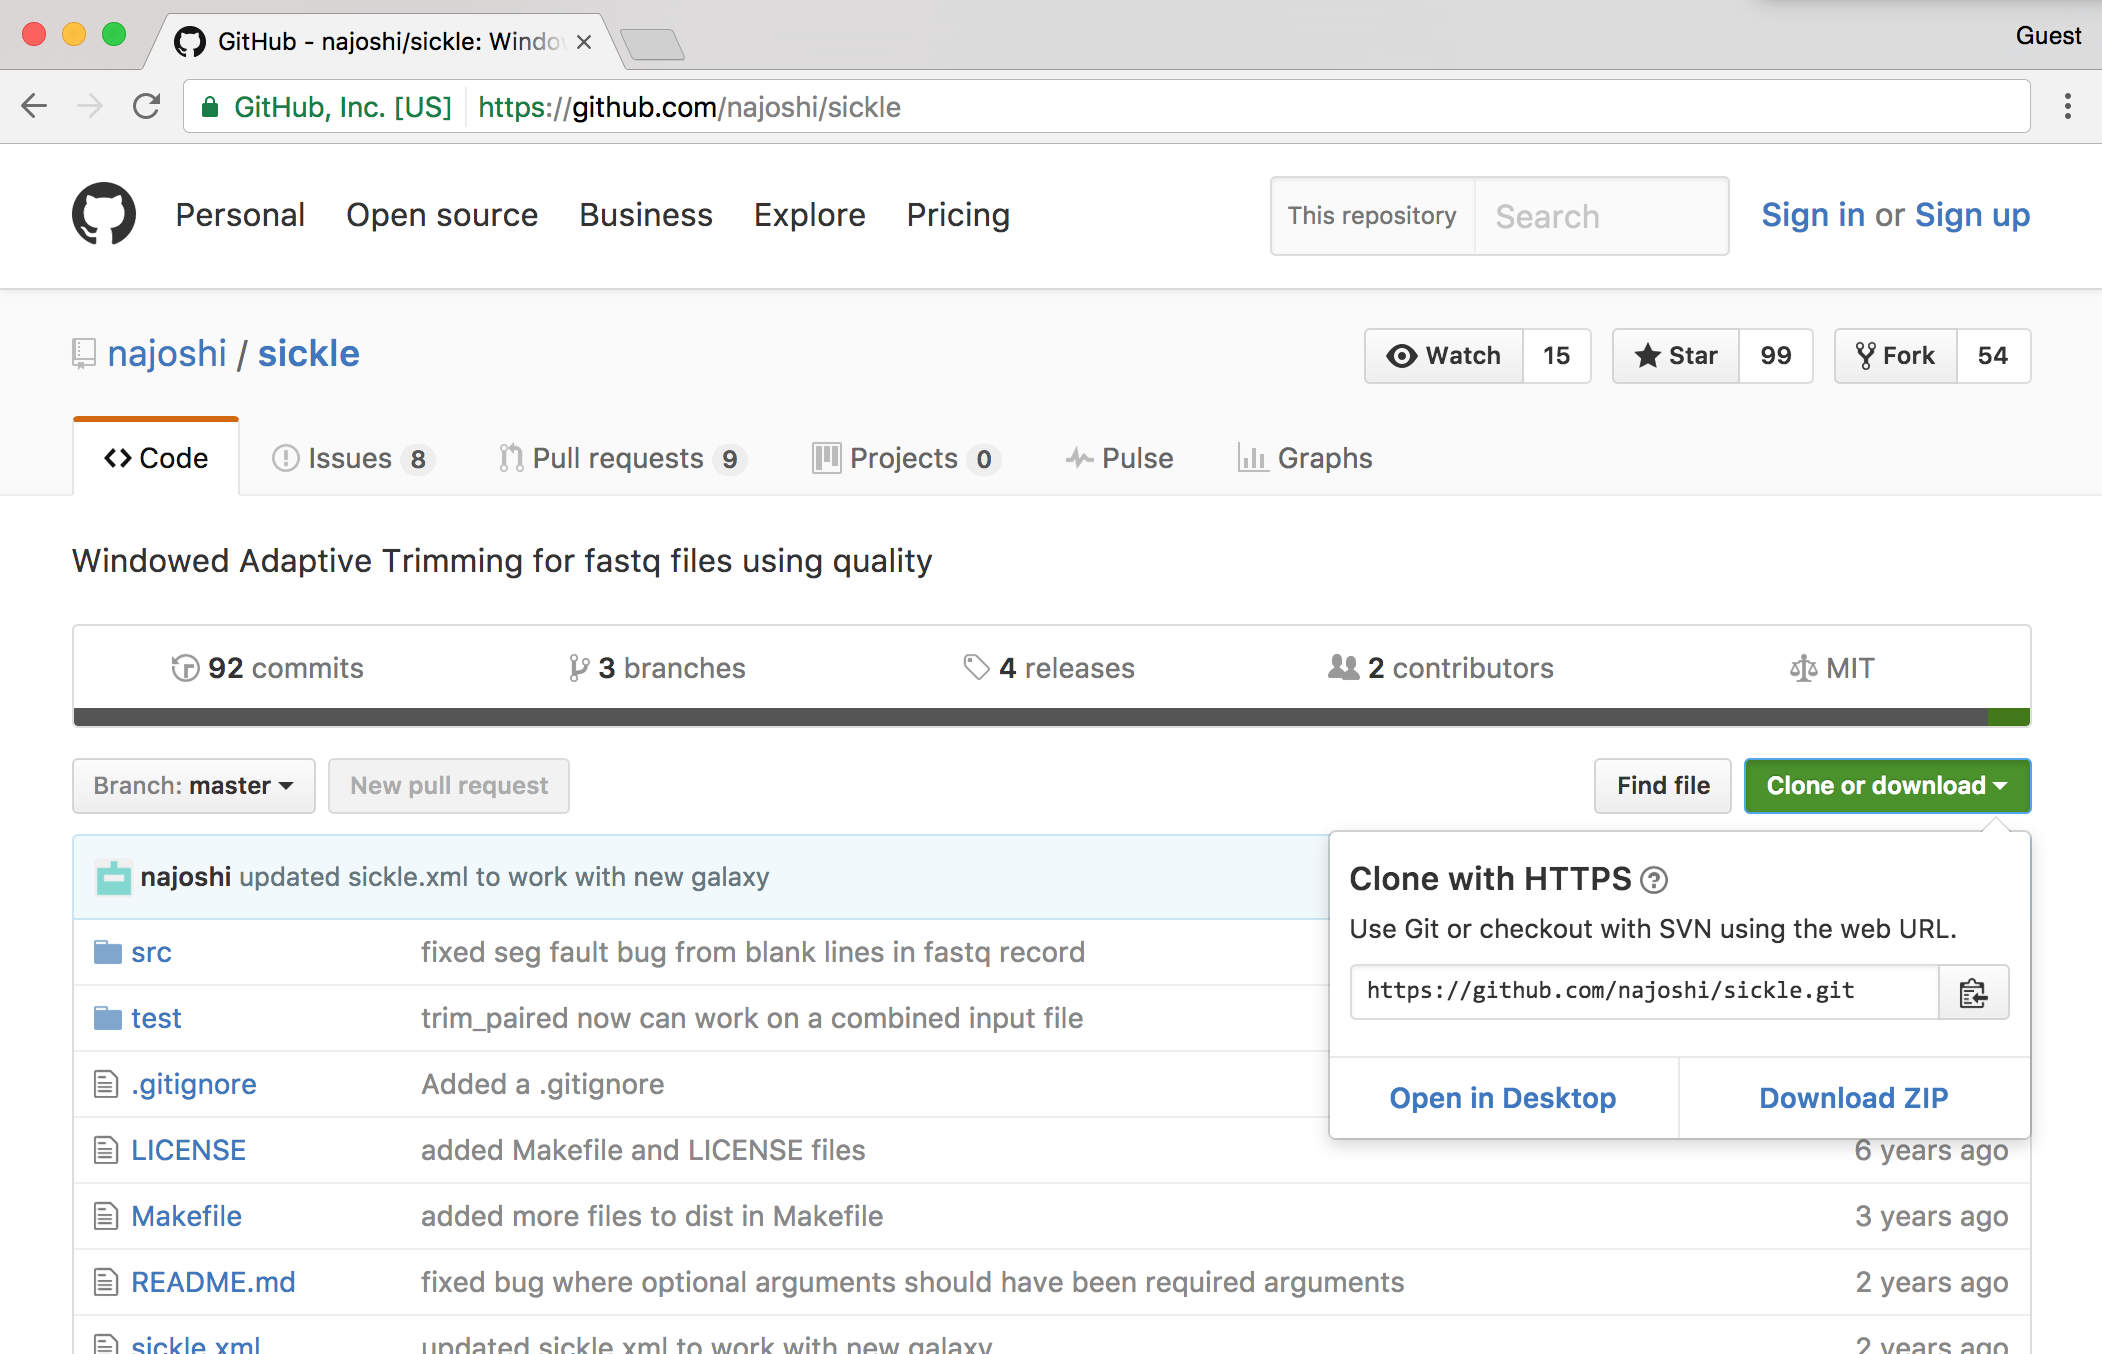Click the README.md file icon

pos(106,1282)
